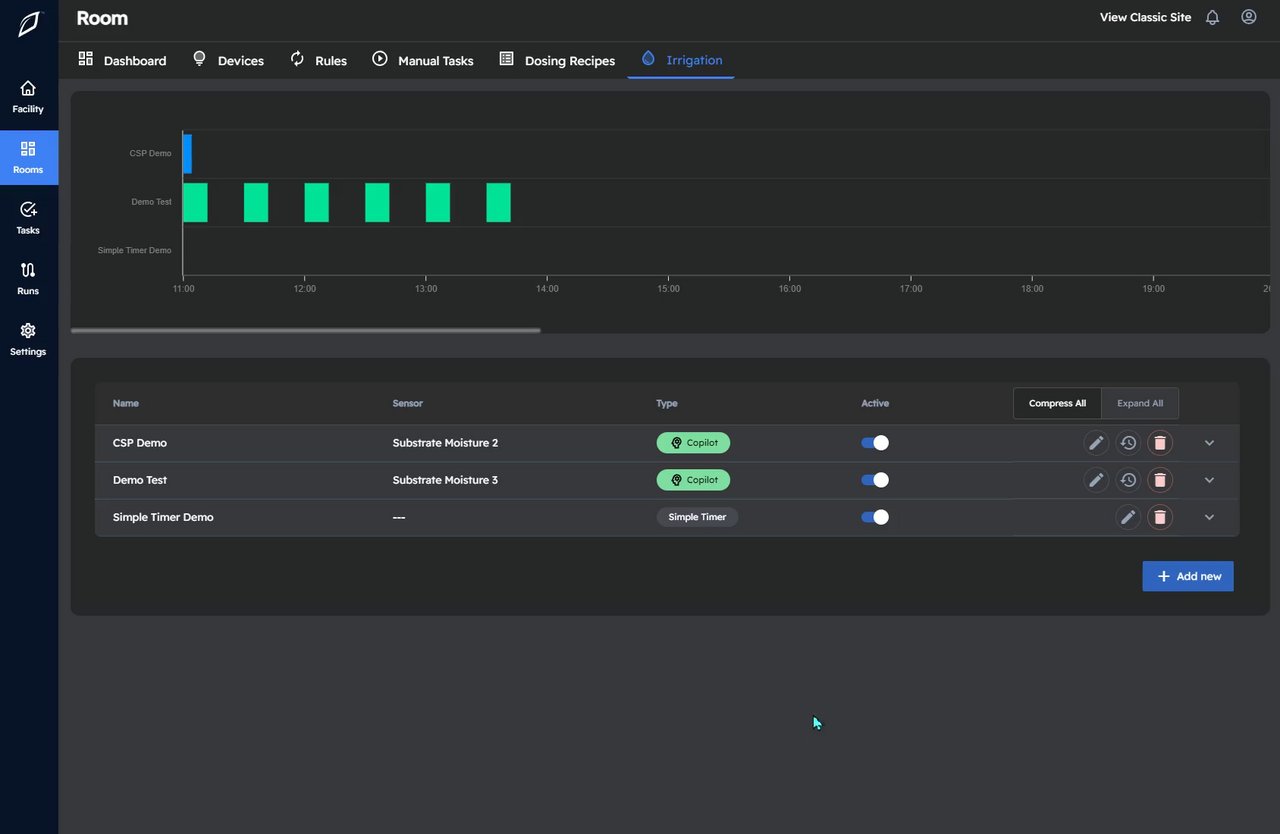
Task: Edit the CSP Demo irrigation program
Action: click(x=1096, y=443)
